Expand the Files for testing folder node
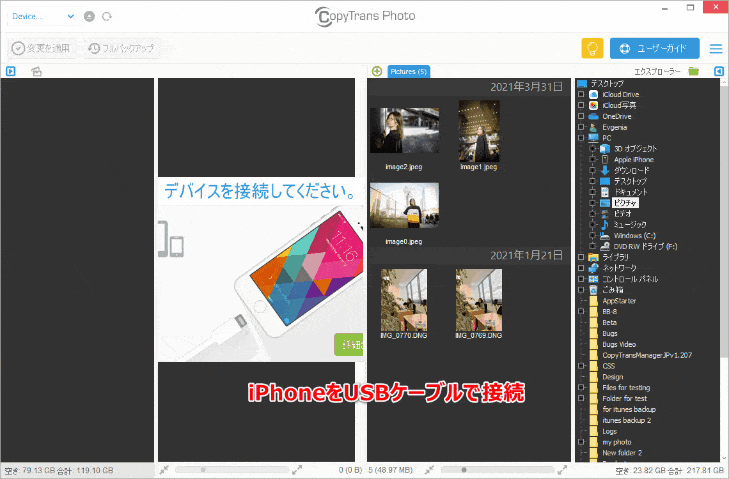 click(581, 387)
